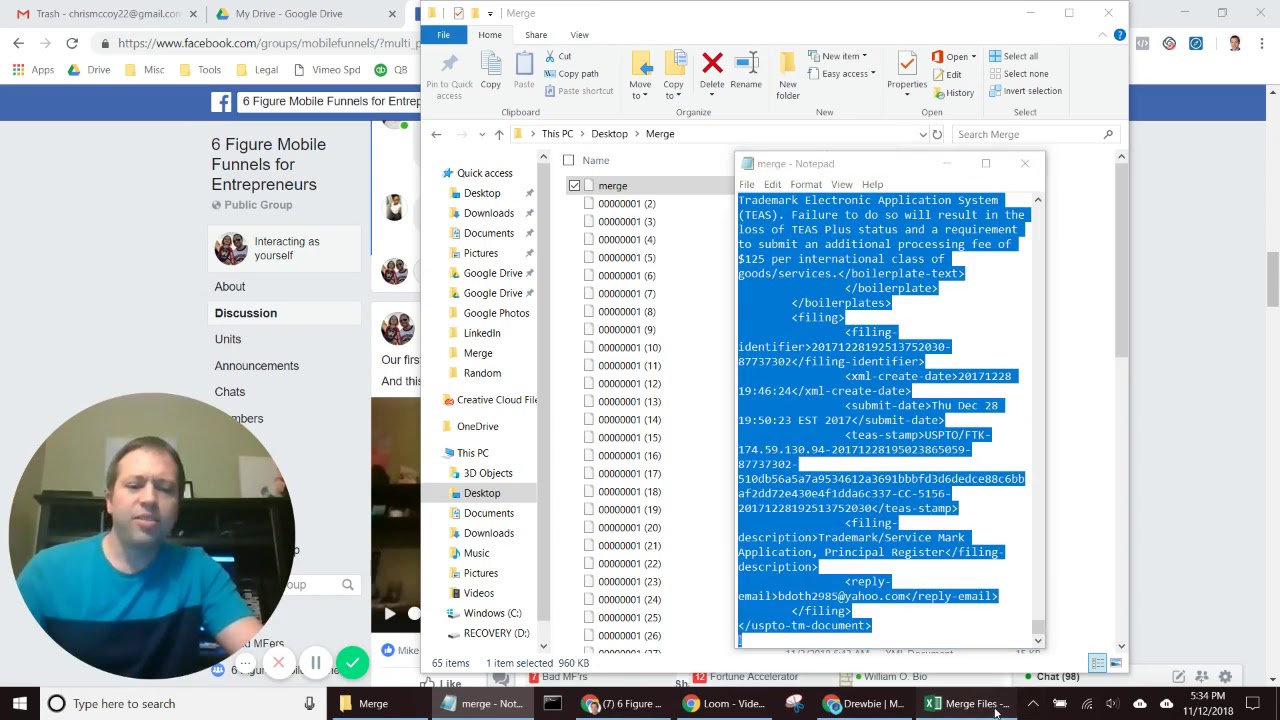Open the Move to dropdown
1280x720 pixels.
[x=640, y=96]
